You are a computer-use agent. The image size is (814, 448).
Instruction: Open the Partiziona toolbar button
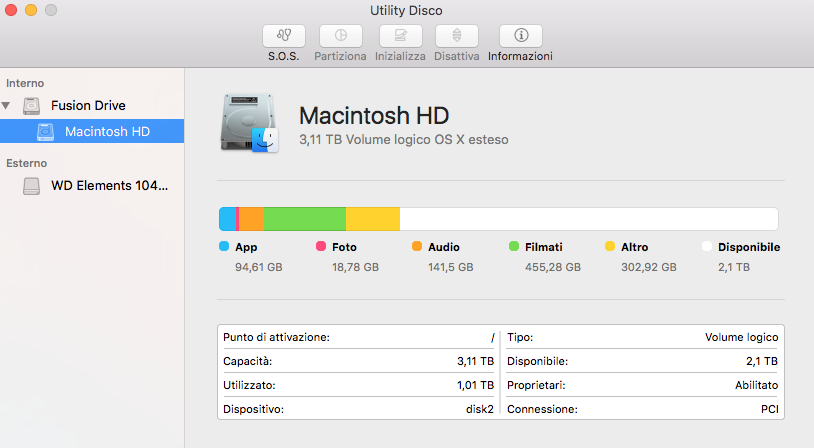click(x=341, y=36)
